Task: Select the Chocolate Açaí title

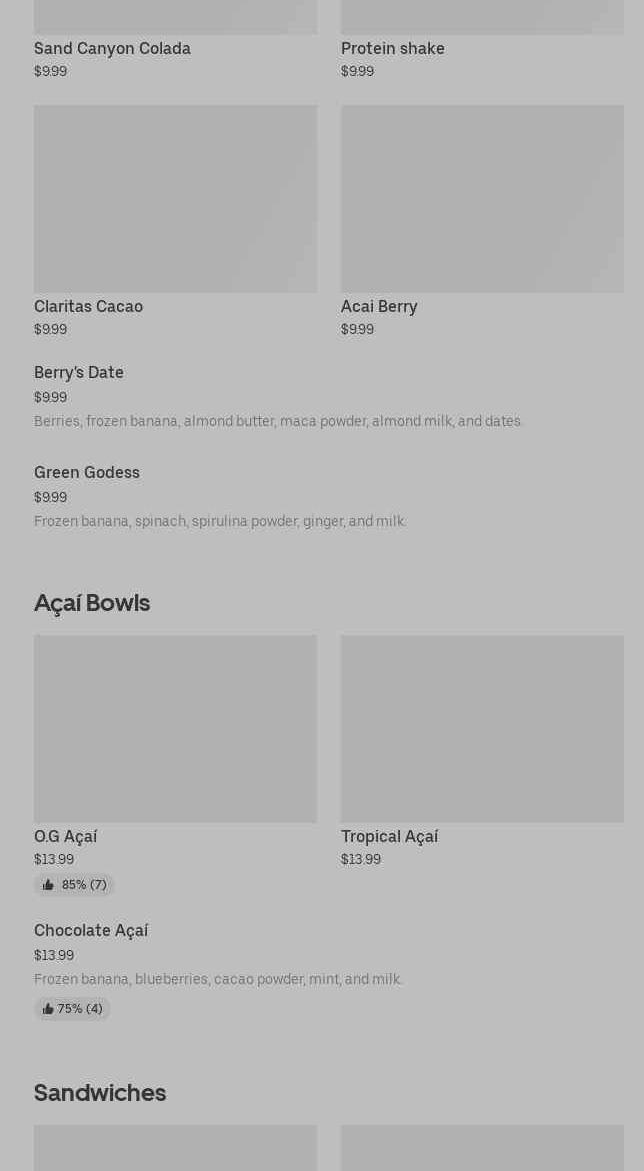Action: click(x=91, y=930)
